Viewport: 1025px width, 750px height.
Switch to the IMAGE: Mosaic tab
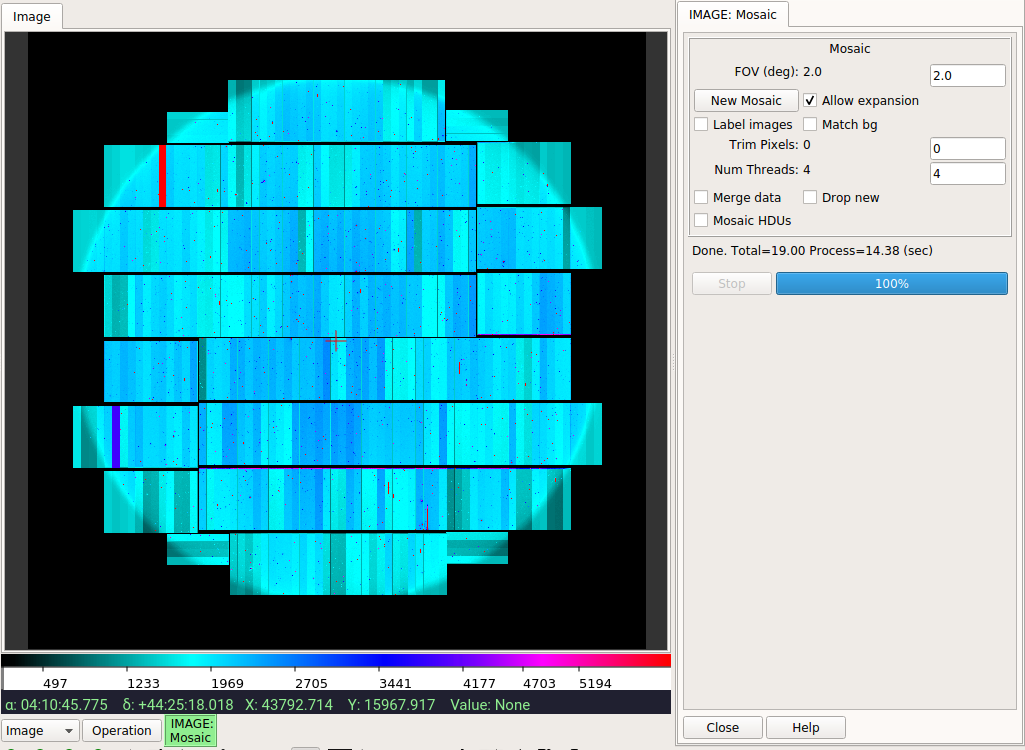tap(732, 14)
